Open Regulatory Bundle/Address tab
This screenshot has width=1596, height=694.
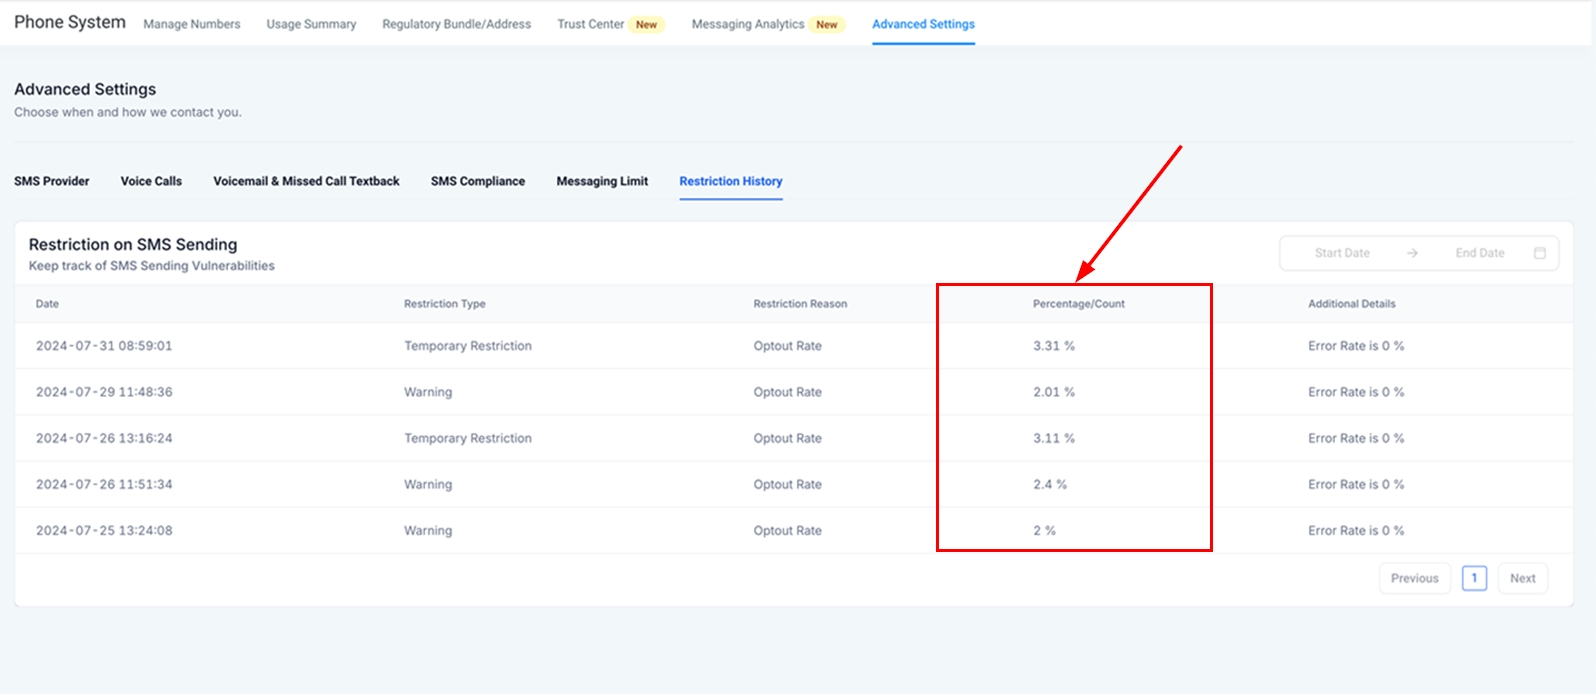pyautogui.click(x=456, y=24)
